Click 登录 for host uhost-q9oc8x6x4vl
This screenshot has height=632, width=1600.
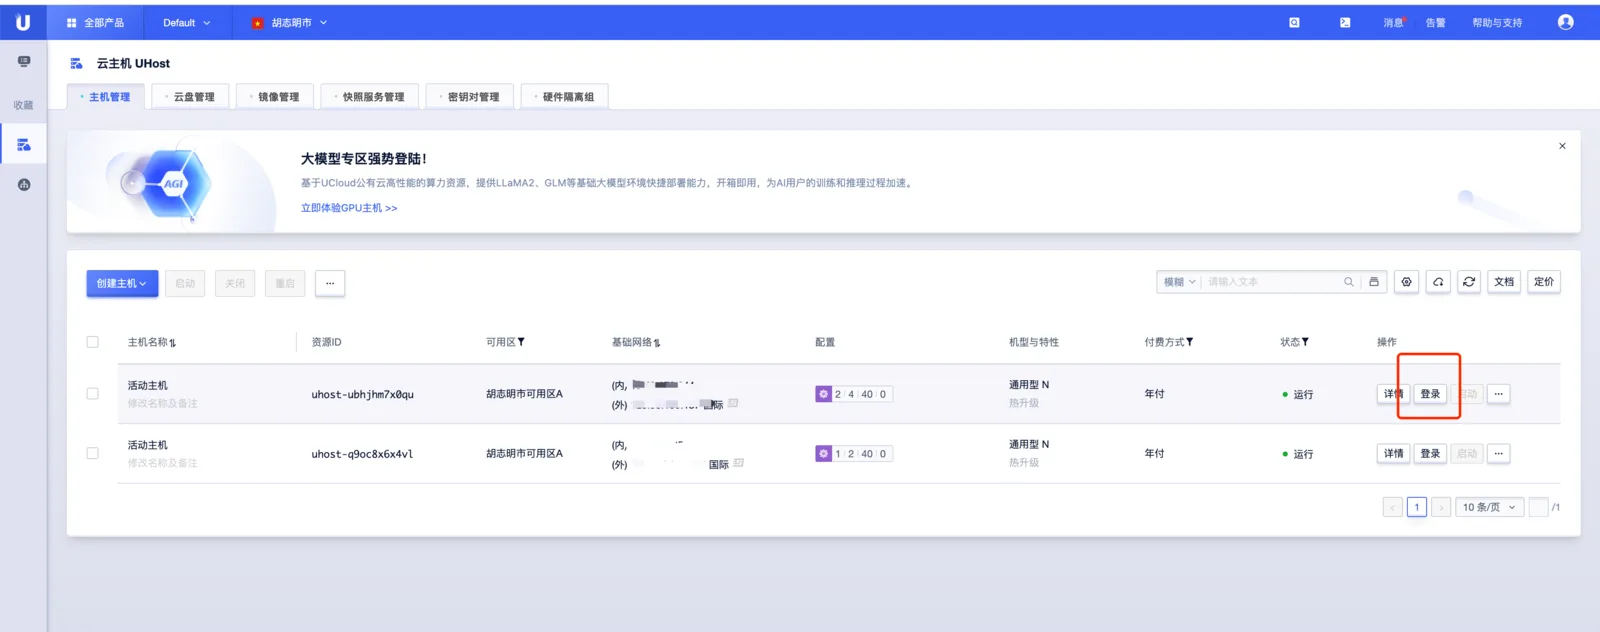(1430, 454)
